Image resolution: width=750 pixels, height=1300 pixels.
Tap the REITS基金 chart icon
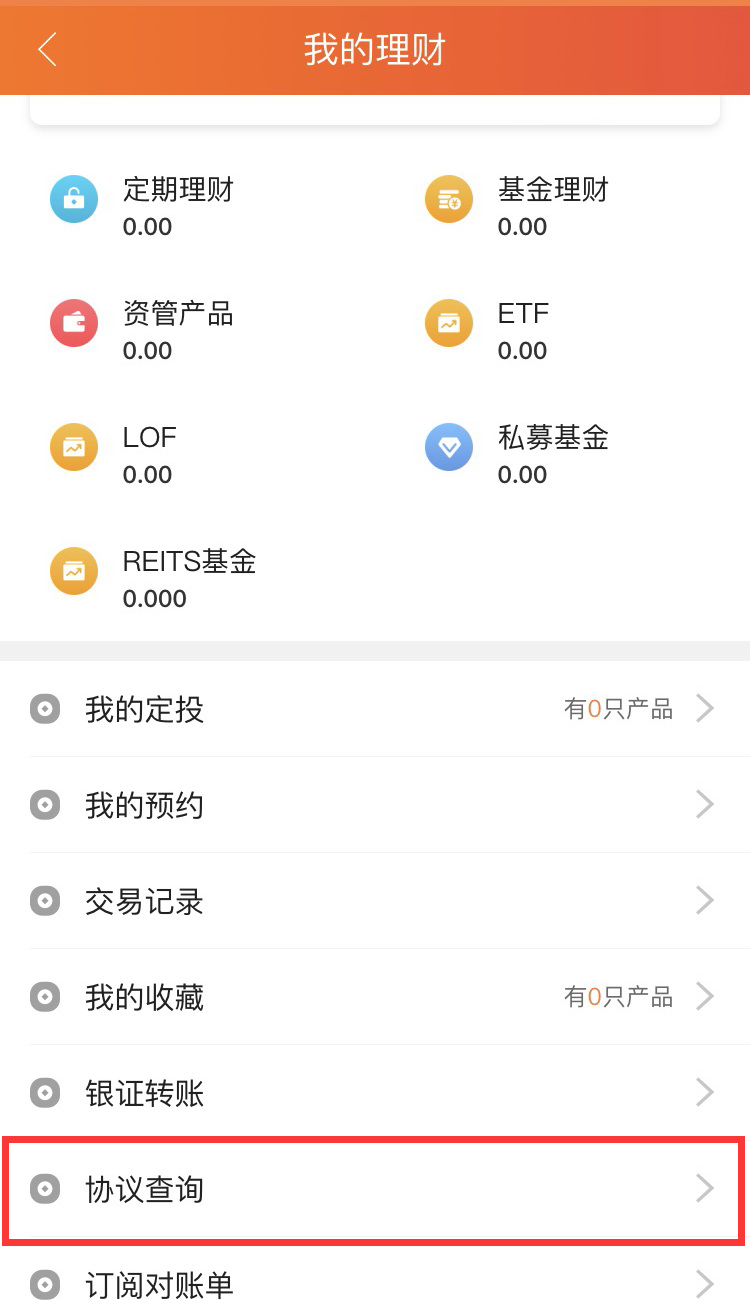[74, 571]
